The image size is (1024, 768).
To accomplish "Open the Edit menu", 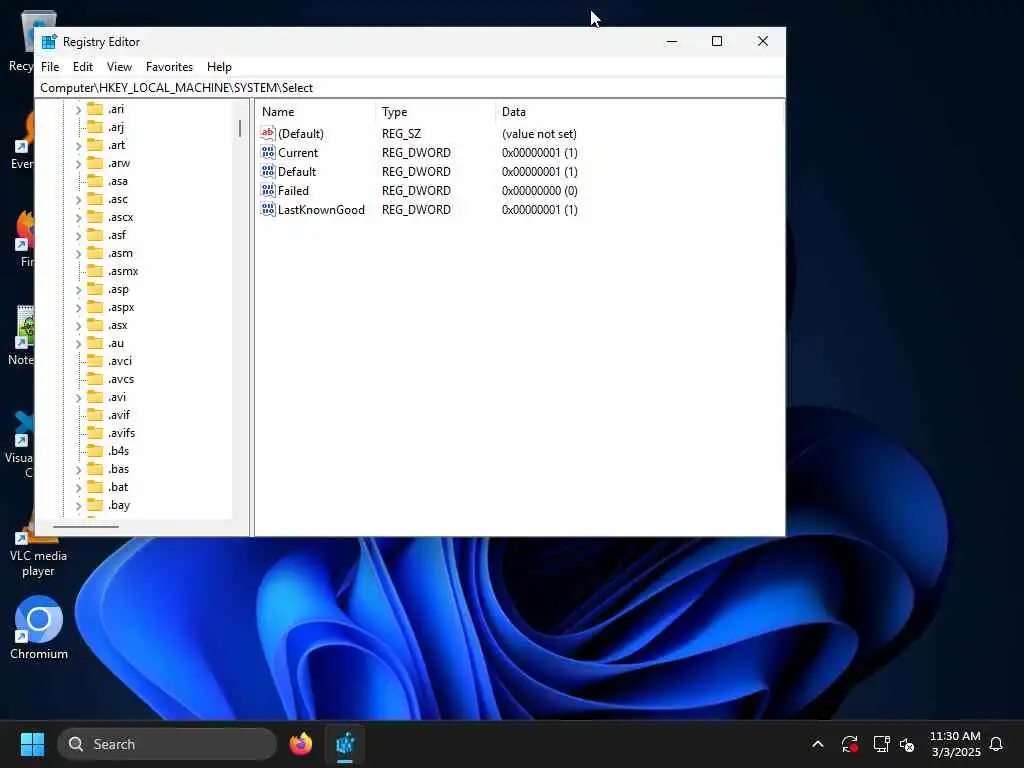I will click(x=82, y=67).
